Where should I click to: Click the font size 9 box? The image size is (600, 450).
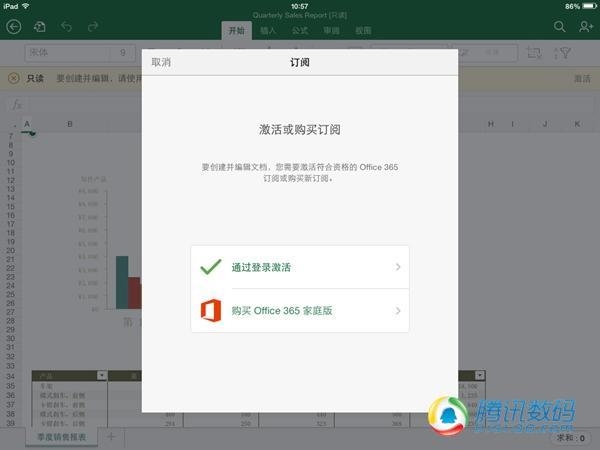coord(123,53)
